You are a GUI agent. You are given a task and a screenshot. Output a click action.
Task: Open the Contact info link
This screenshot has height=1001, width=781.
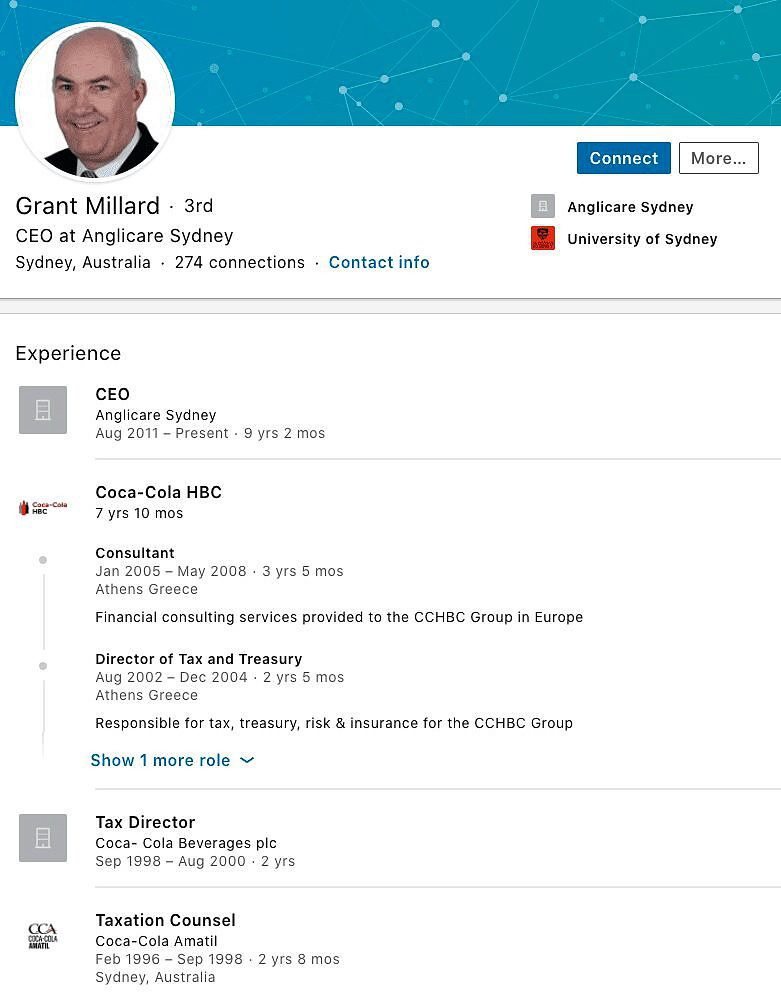tap(379, 262)
